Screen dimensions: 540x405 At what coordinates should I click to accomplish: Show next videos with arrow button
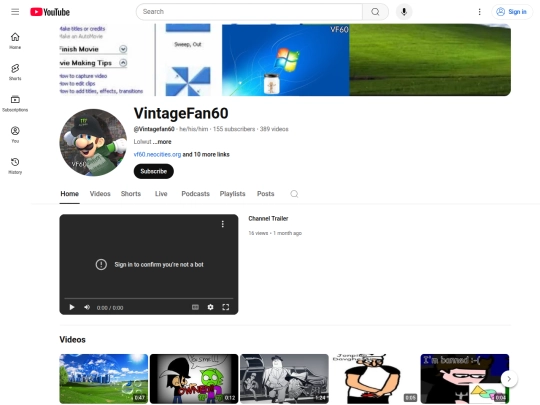tap(509, 379)
